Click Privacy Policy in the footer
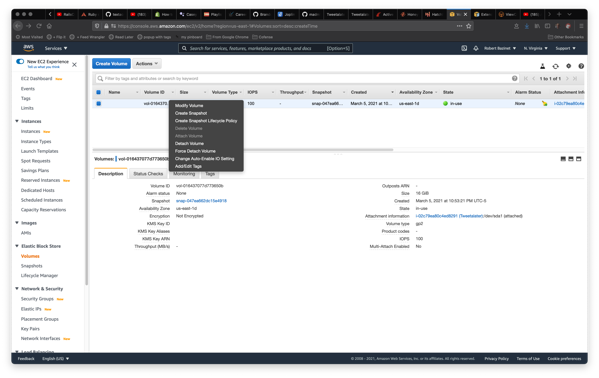The image size is (599, 378). pyautogui.click(x=497, y=359)
